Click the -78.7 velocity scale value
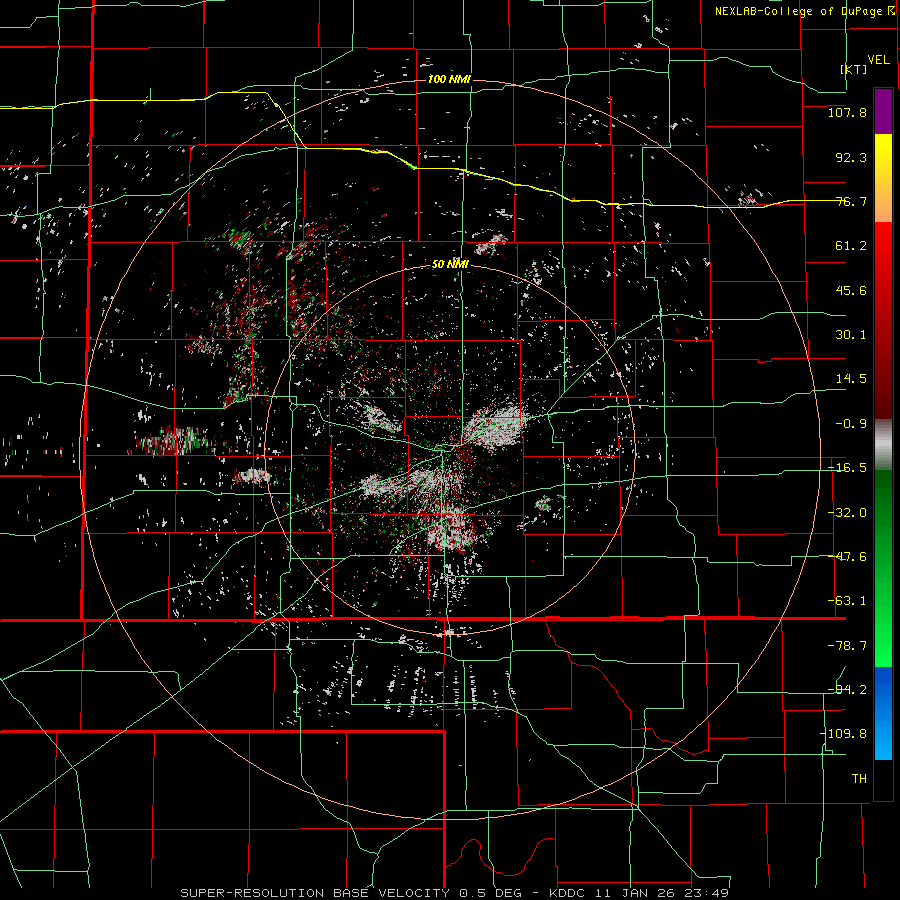This screenshot has height=900, width=900. click(847, 646)
